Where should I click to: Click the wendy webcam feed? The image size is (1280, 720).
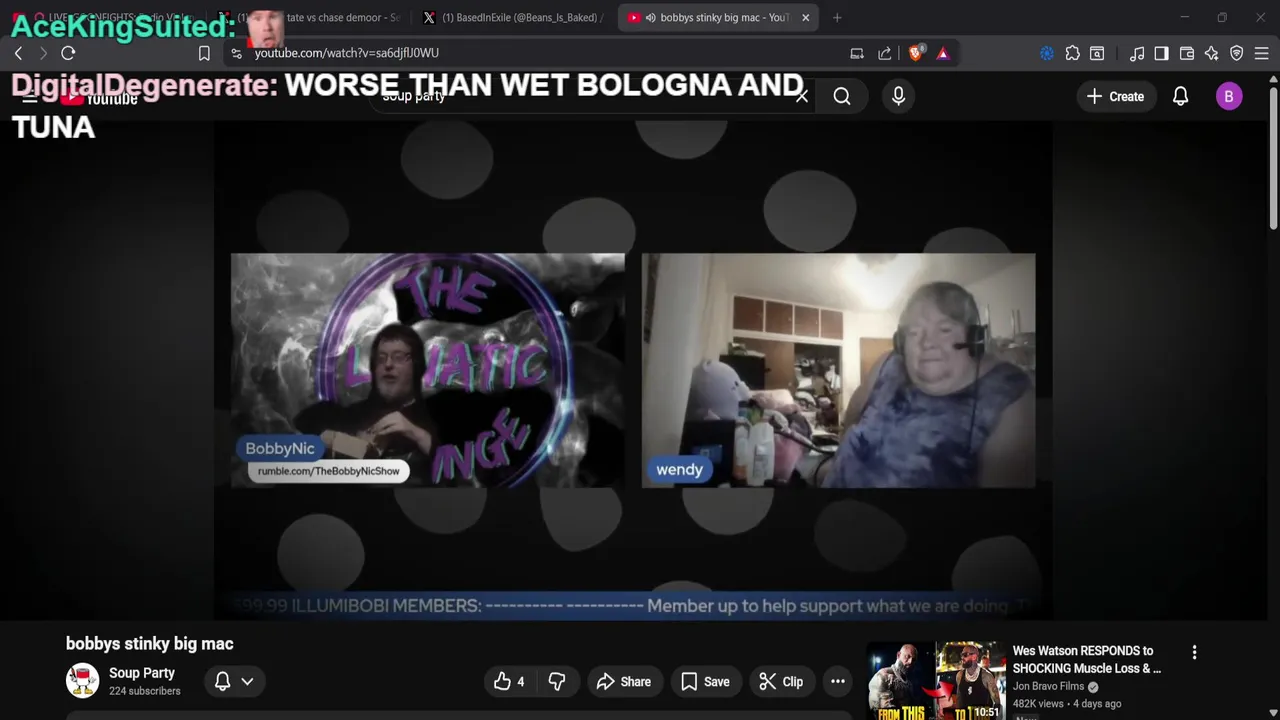(x=838, y=370)
